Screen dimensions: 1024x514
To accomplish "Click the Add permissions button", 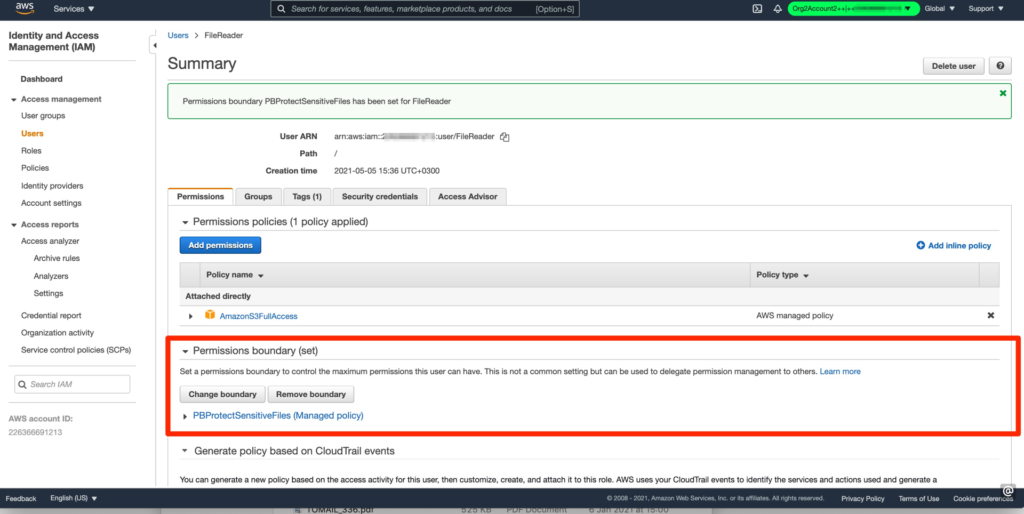I will point(220,246).
